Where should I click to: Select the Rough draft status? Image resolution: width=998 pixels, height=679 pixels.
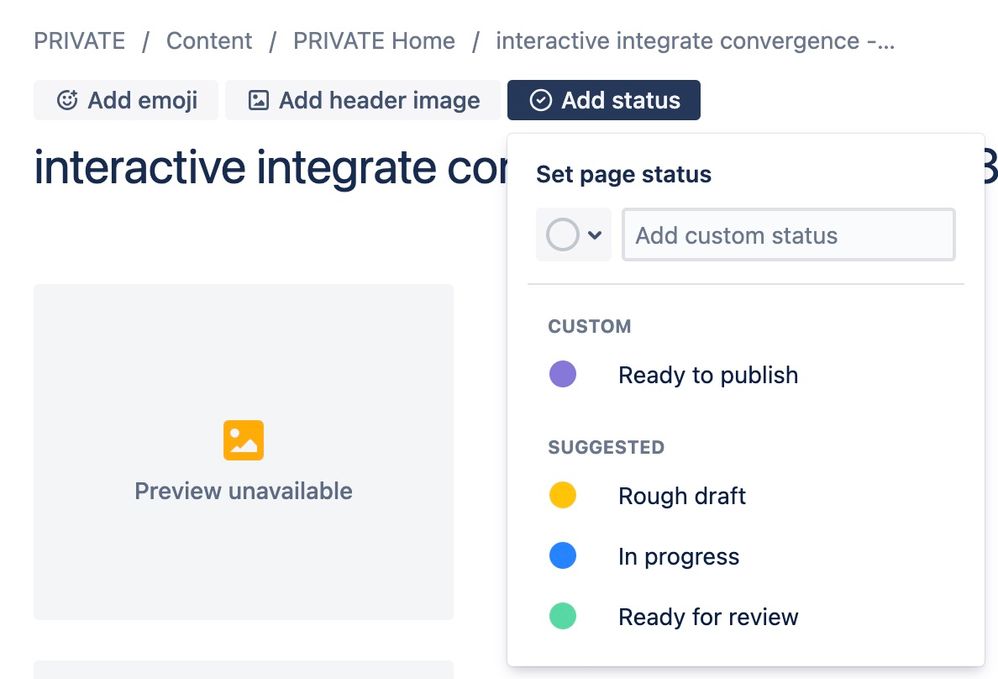pos(682,496)
